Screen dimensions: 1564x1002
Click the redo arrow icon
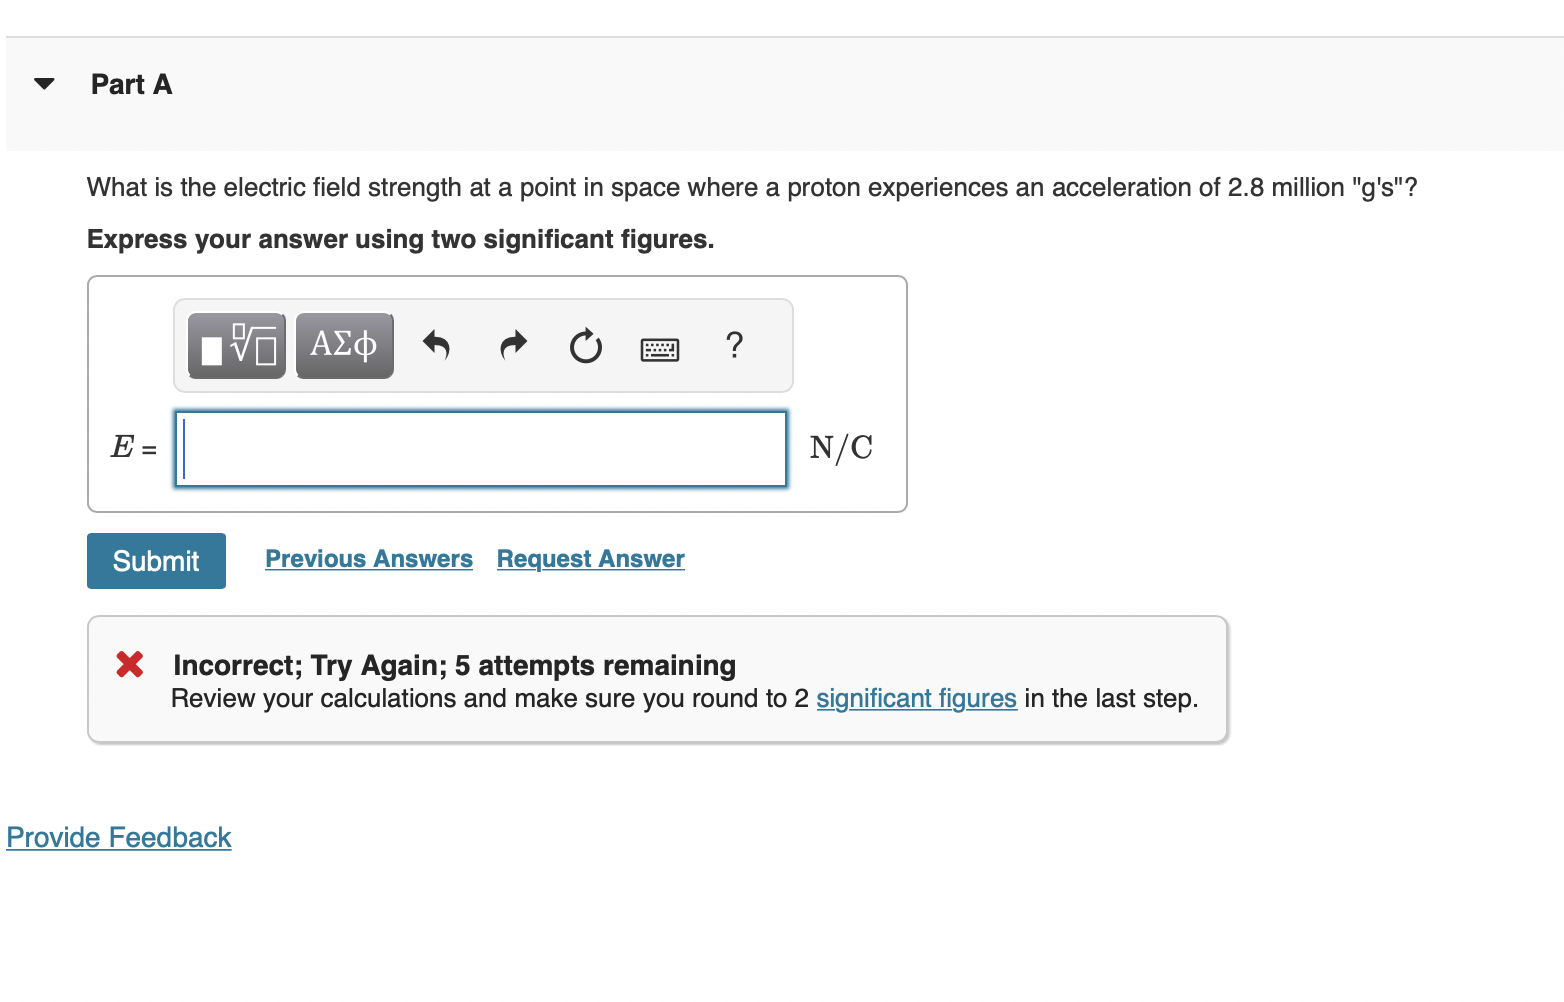tap(513, 346)
